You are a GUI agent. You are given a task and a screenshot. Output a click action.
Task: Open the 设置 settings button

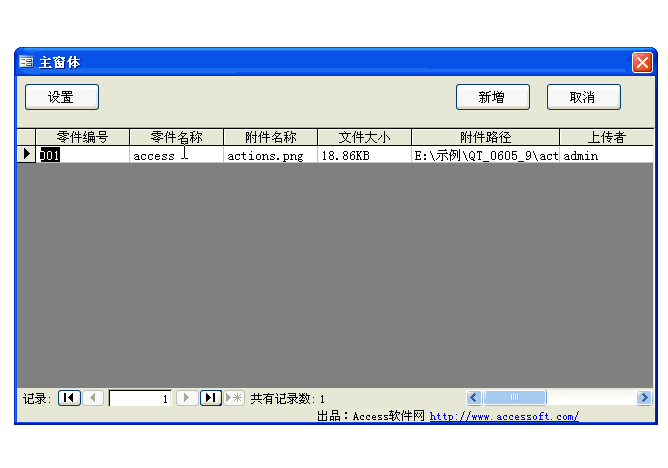tap(62, 97)
